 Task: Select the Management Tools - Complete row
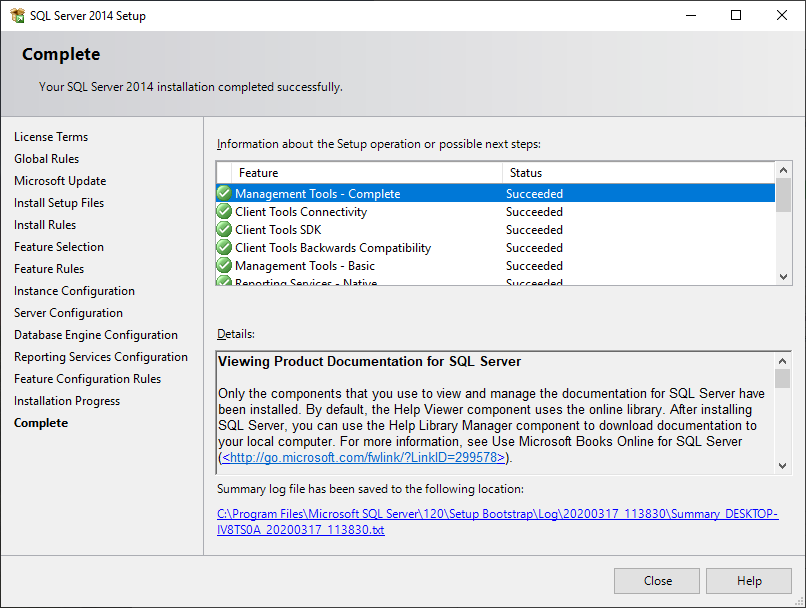tap(496, 193)
